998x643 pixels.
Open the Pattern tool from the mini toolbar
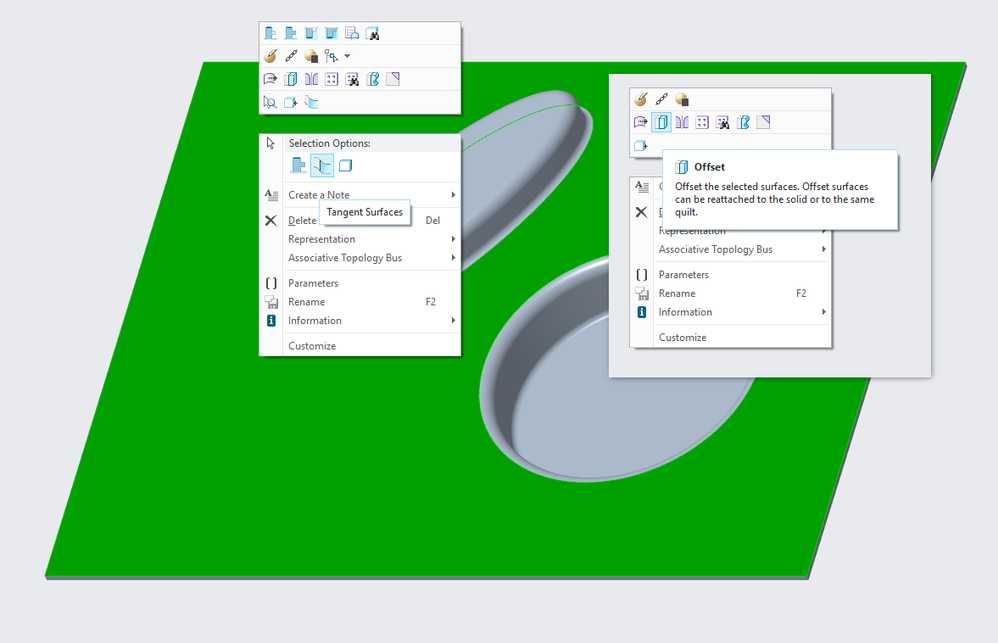(332, 78)
